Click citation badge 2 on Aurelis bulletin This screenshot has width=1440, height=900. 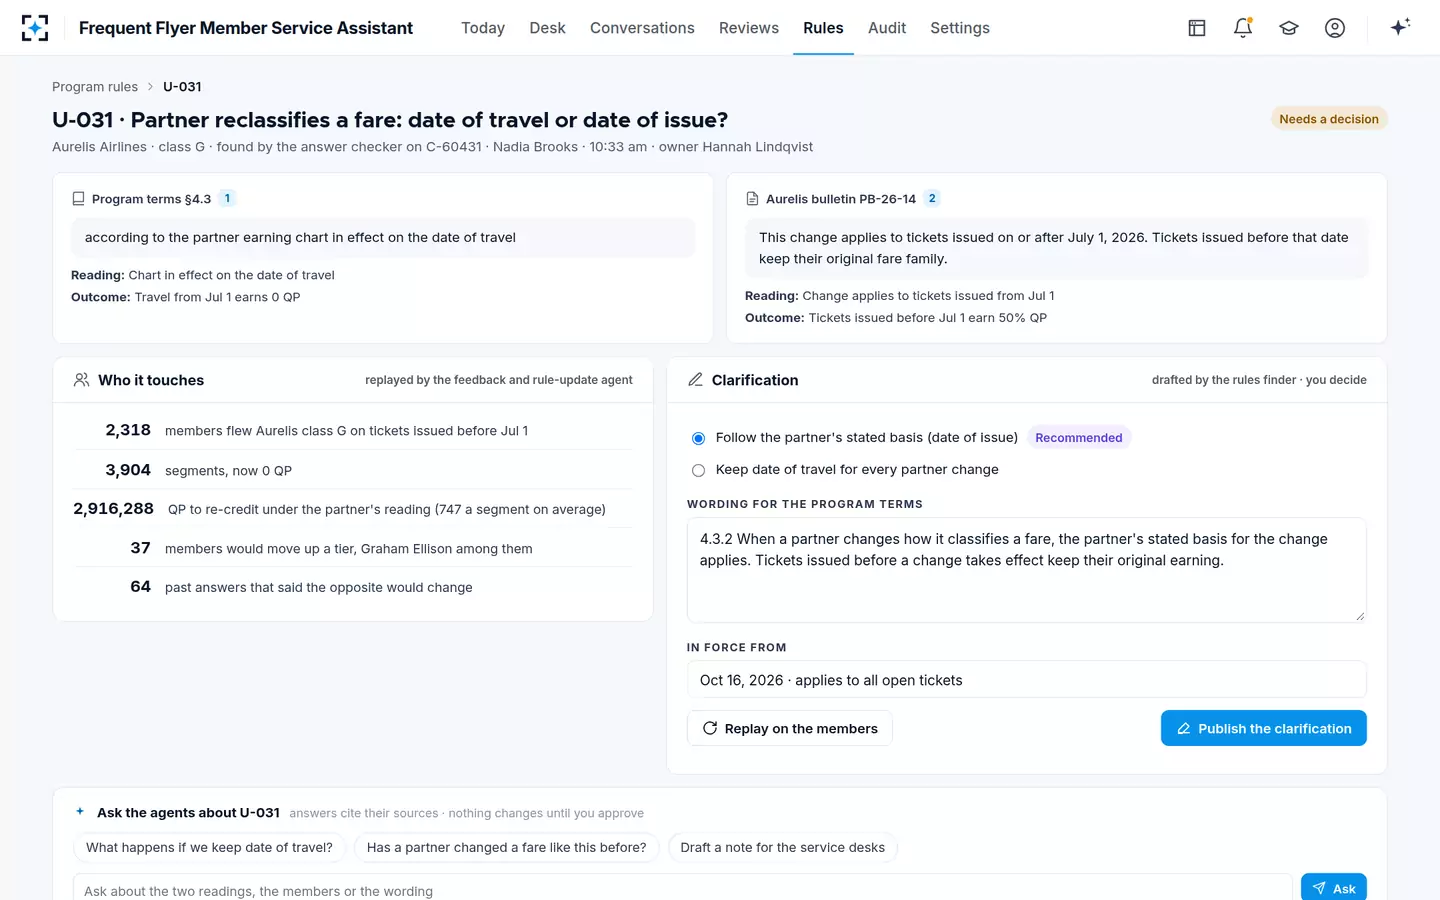(x=932, y=198)
